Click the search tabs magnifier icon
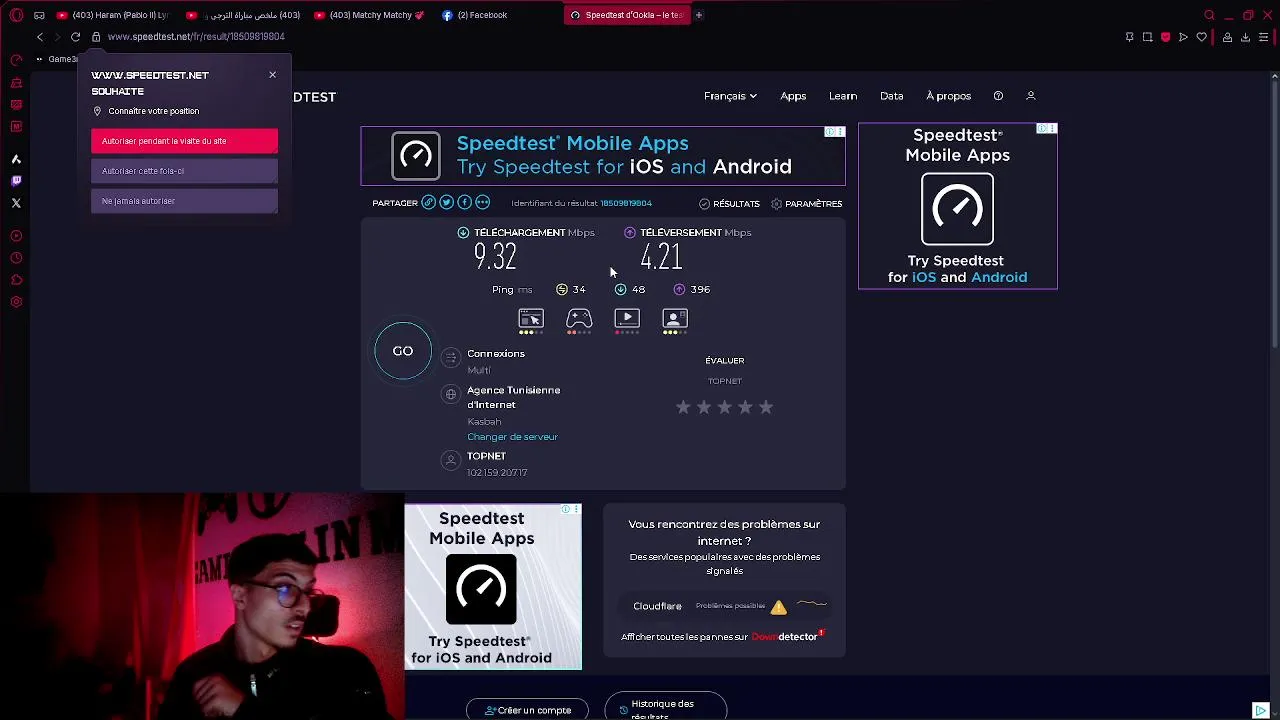The height and width of the screenshot is (720, 1280). tap(1209, 15)
